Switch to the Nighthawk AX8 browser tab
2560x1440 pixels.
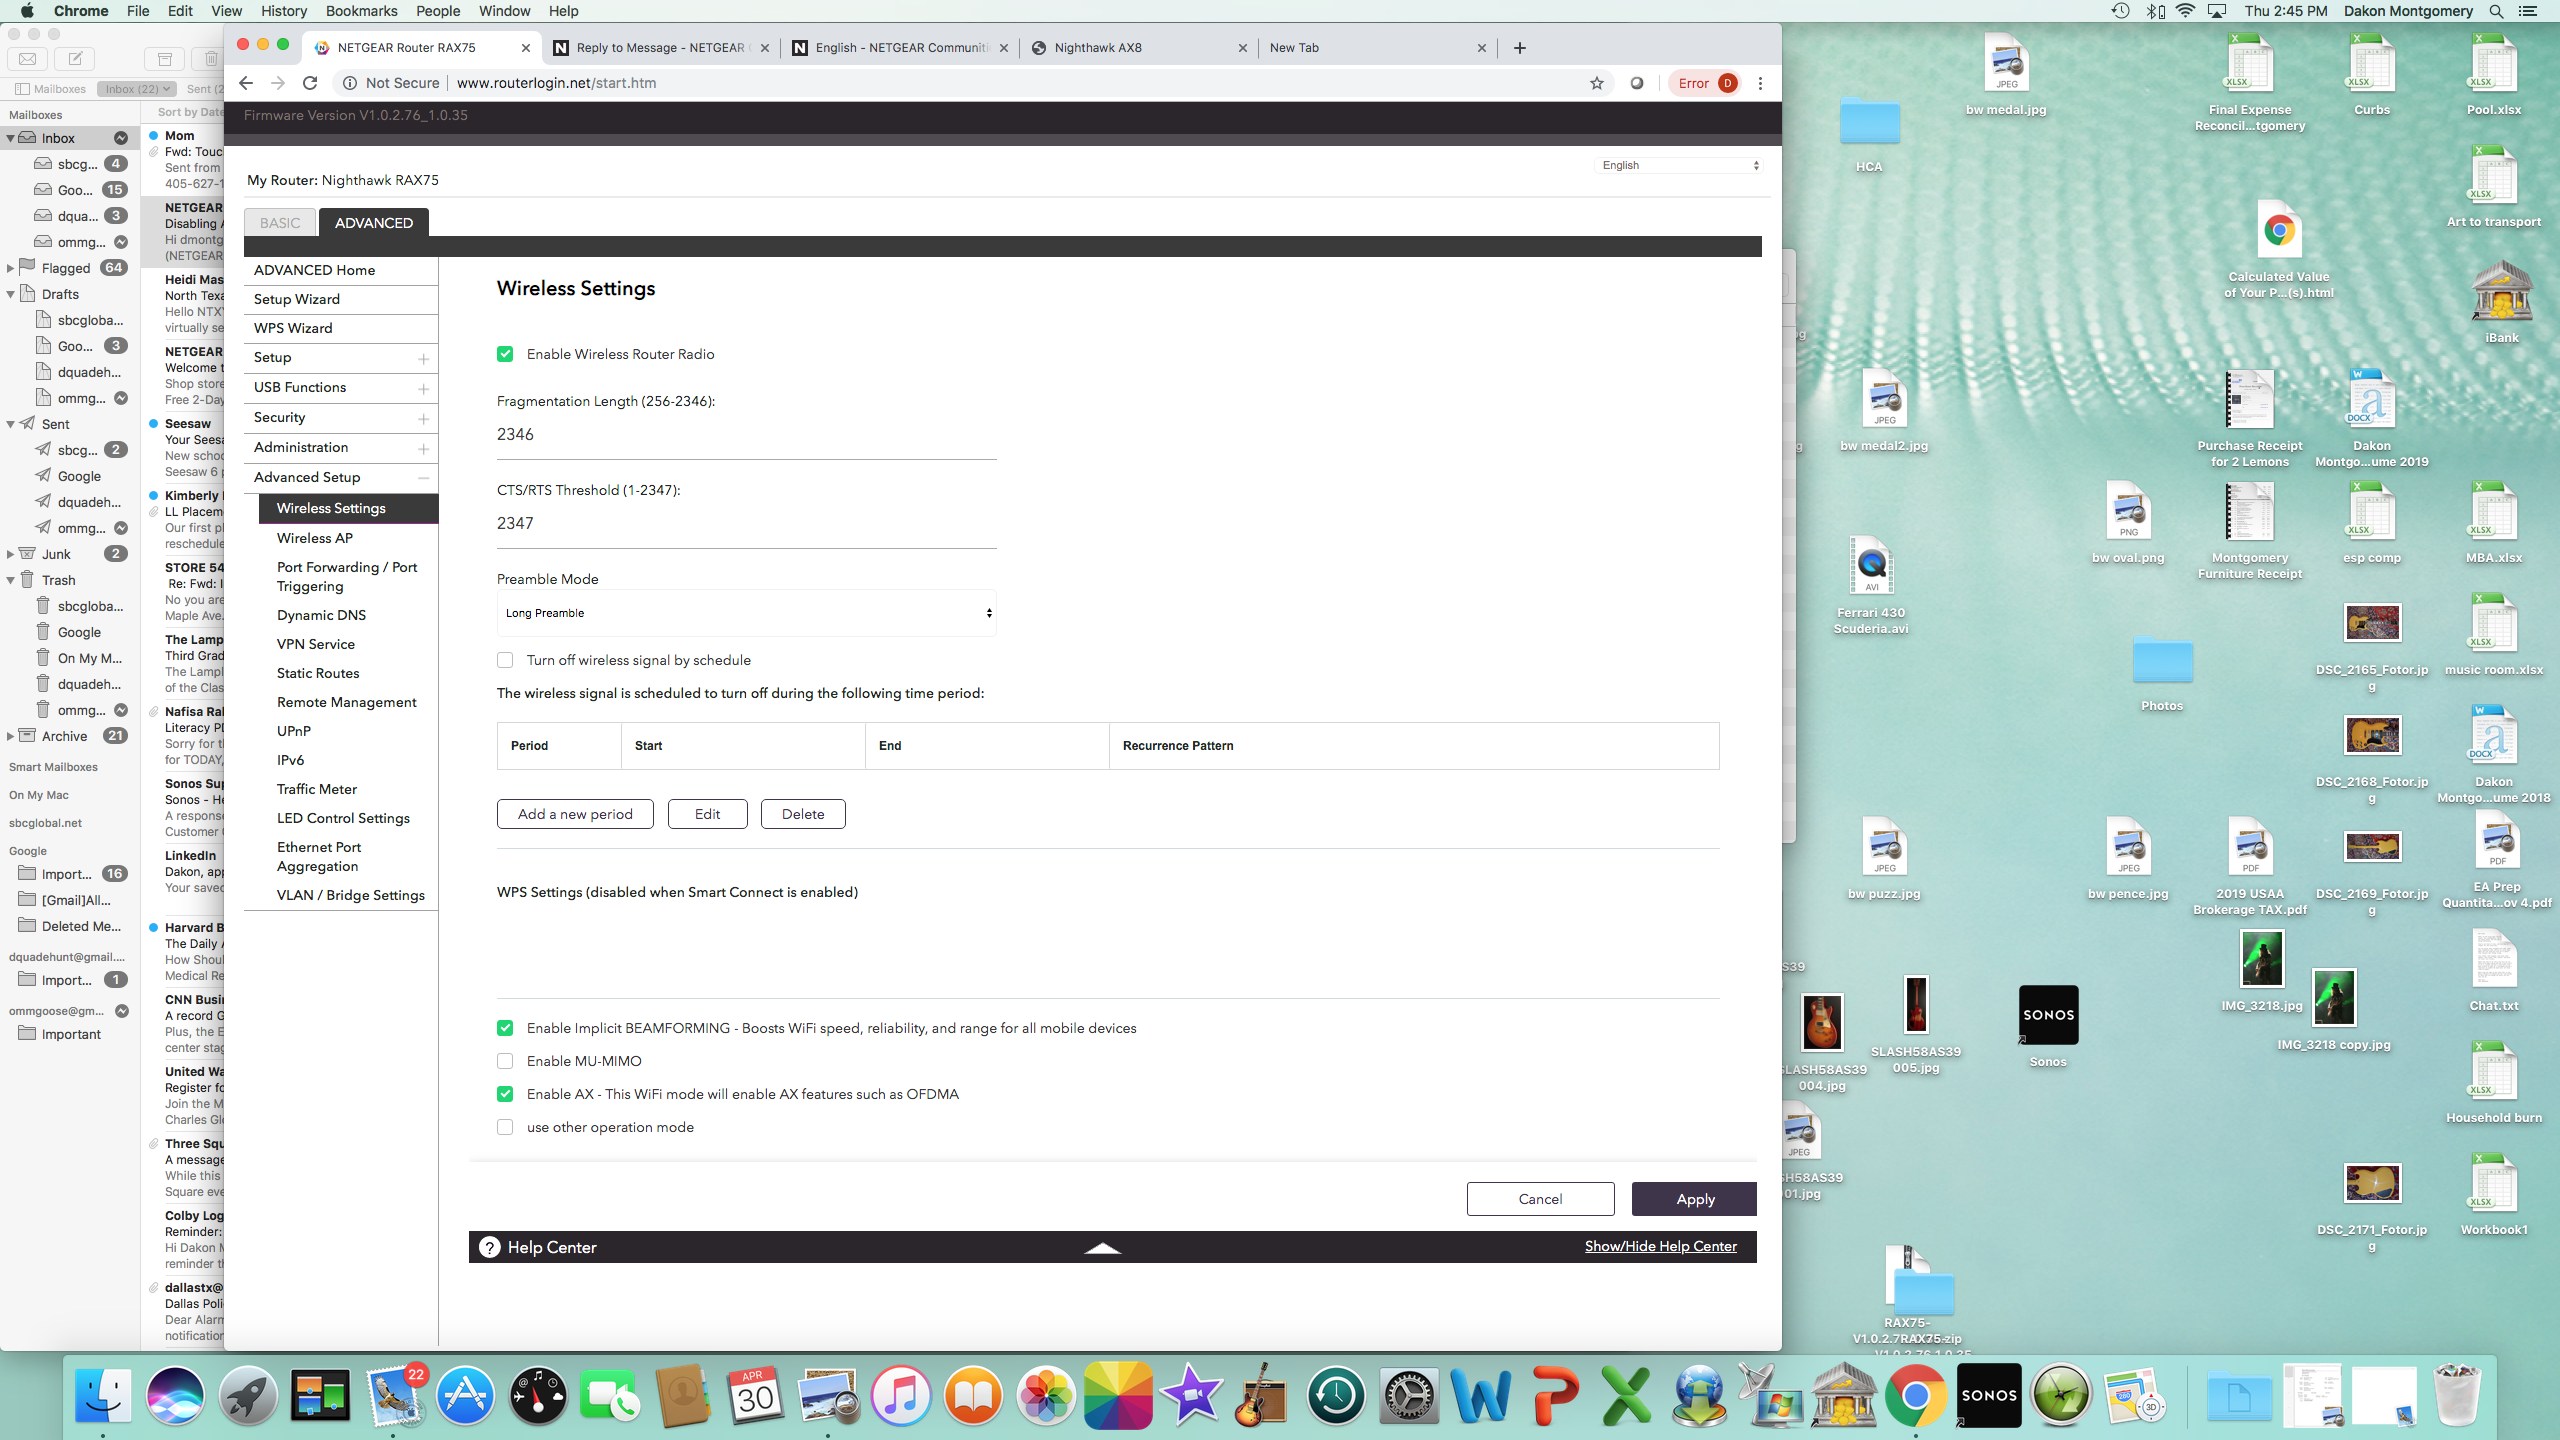point(1139,48)
